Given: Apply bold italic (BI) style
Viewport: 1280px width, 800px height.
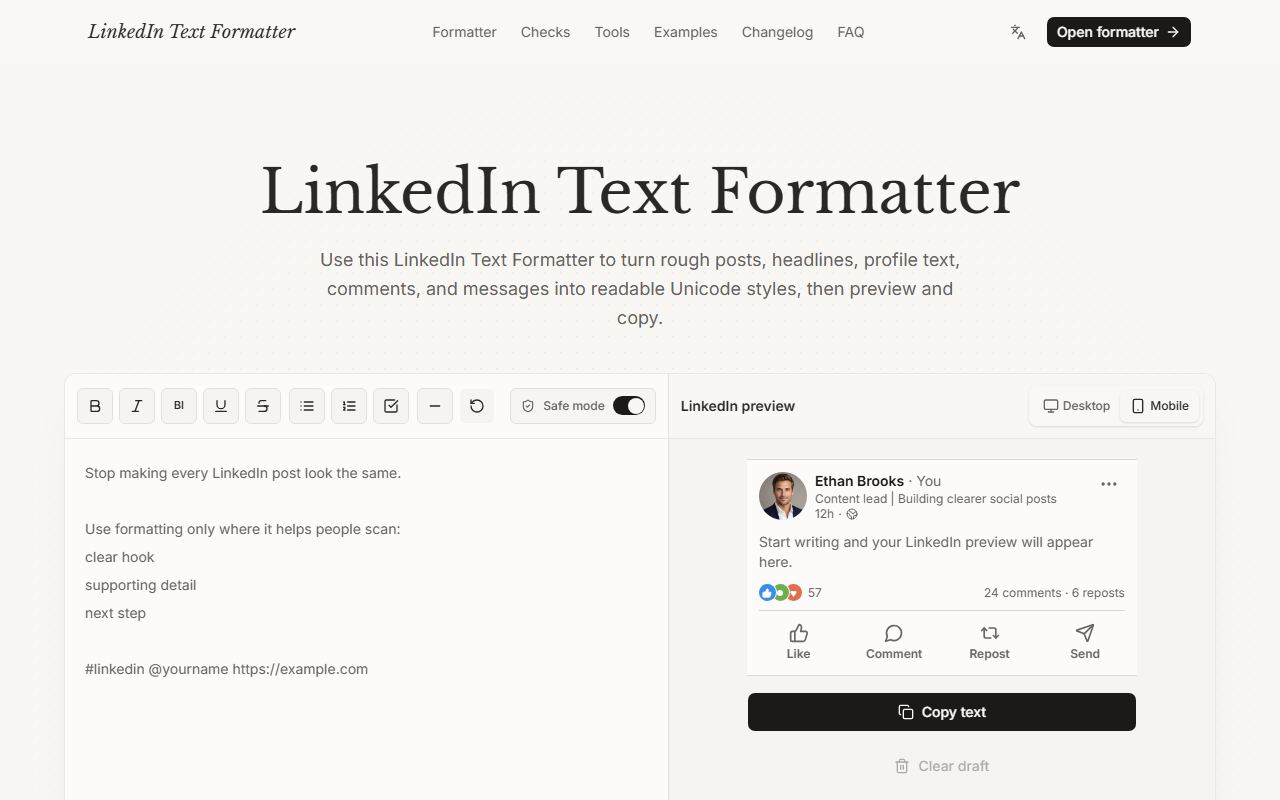Looking at the screenshot, I should pos(179,406).
